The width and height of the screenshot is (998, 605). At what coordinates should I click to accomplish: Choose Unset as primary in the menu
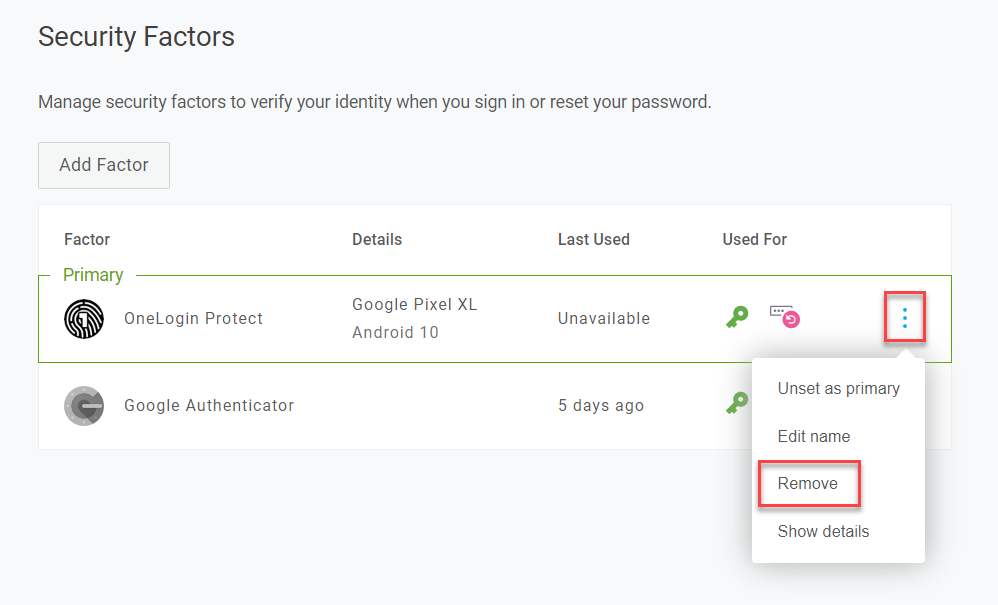pos(838,388)
